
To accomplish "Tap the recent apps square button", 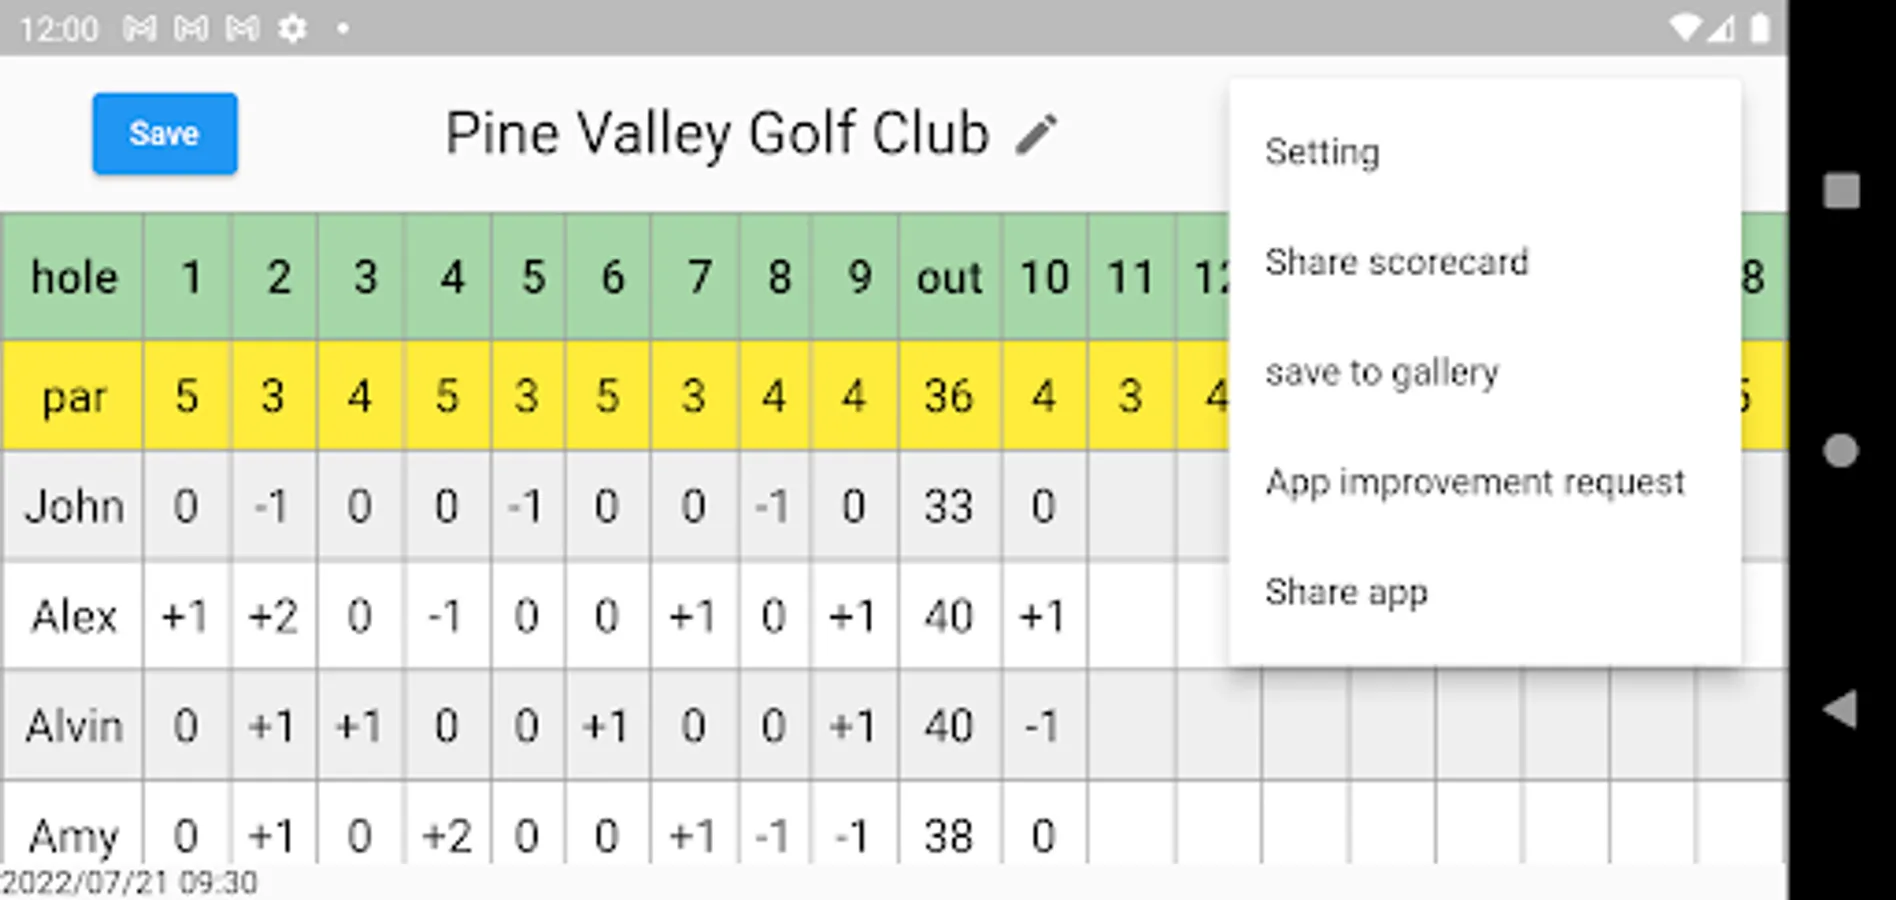I will 1840,190.
